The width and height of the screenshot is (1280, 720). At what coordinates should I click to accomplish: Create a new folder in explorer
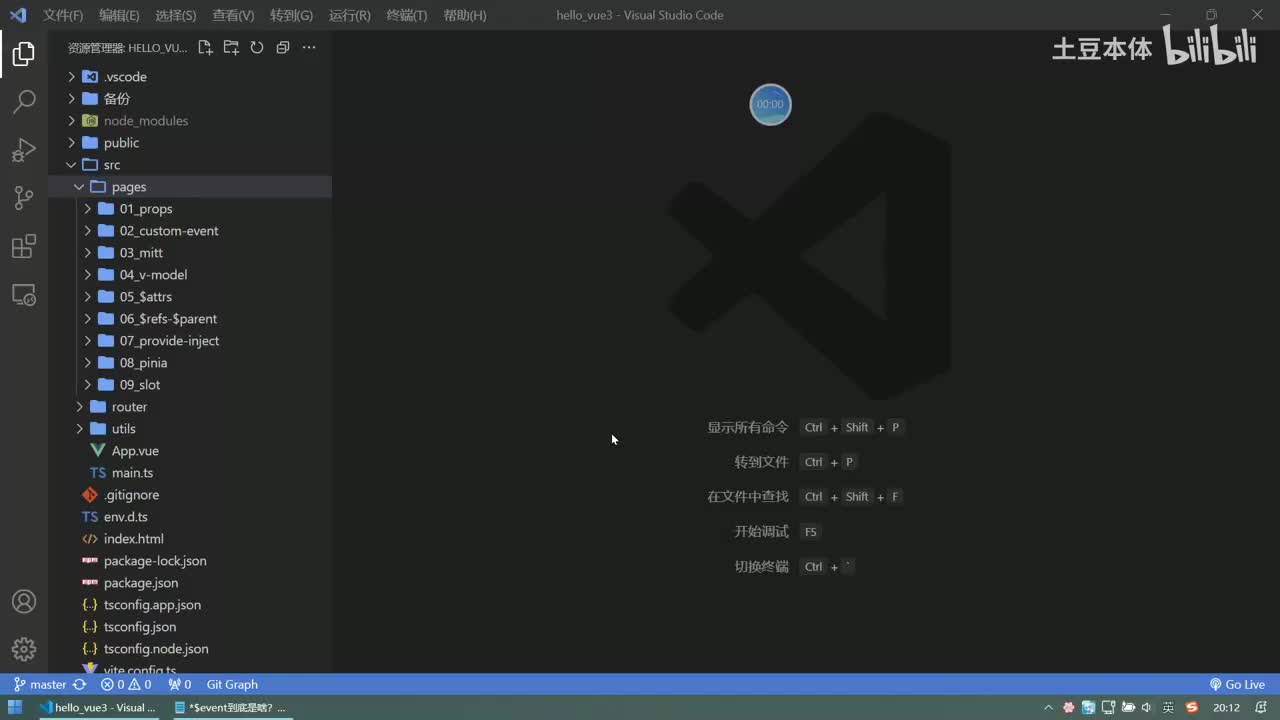[x=231, y=48]
